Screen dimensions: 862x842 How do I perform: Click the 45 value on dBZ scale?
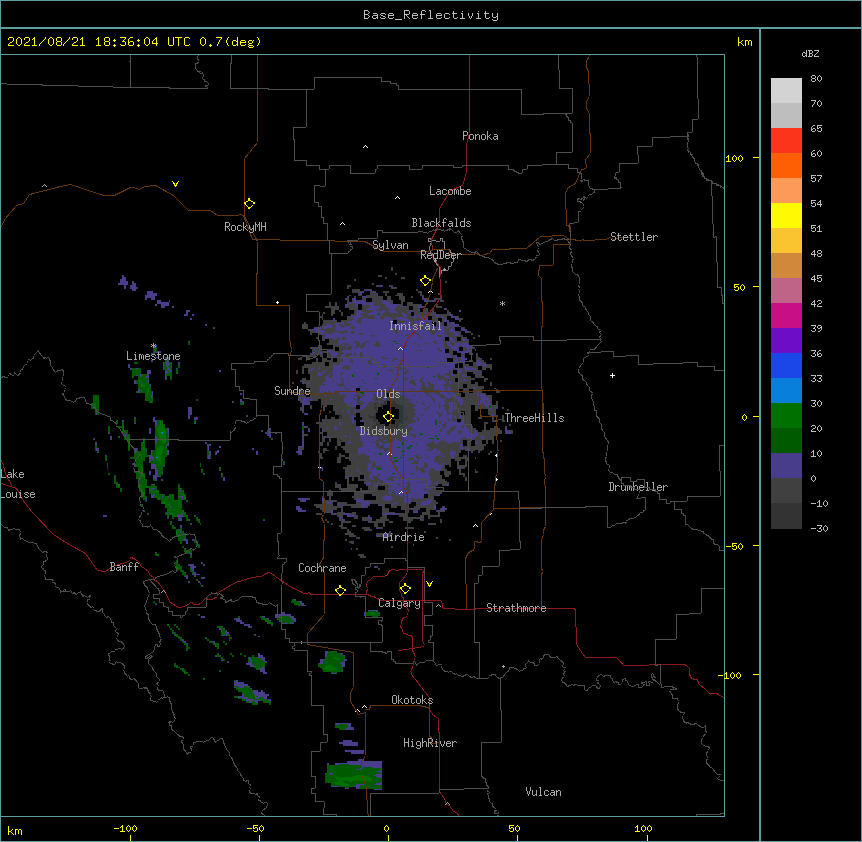pos(816,278)
